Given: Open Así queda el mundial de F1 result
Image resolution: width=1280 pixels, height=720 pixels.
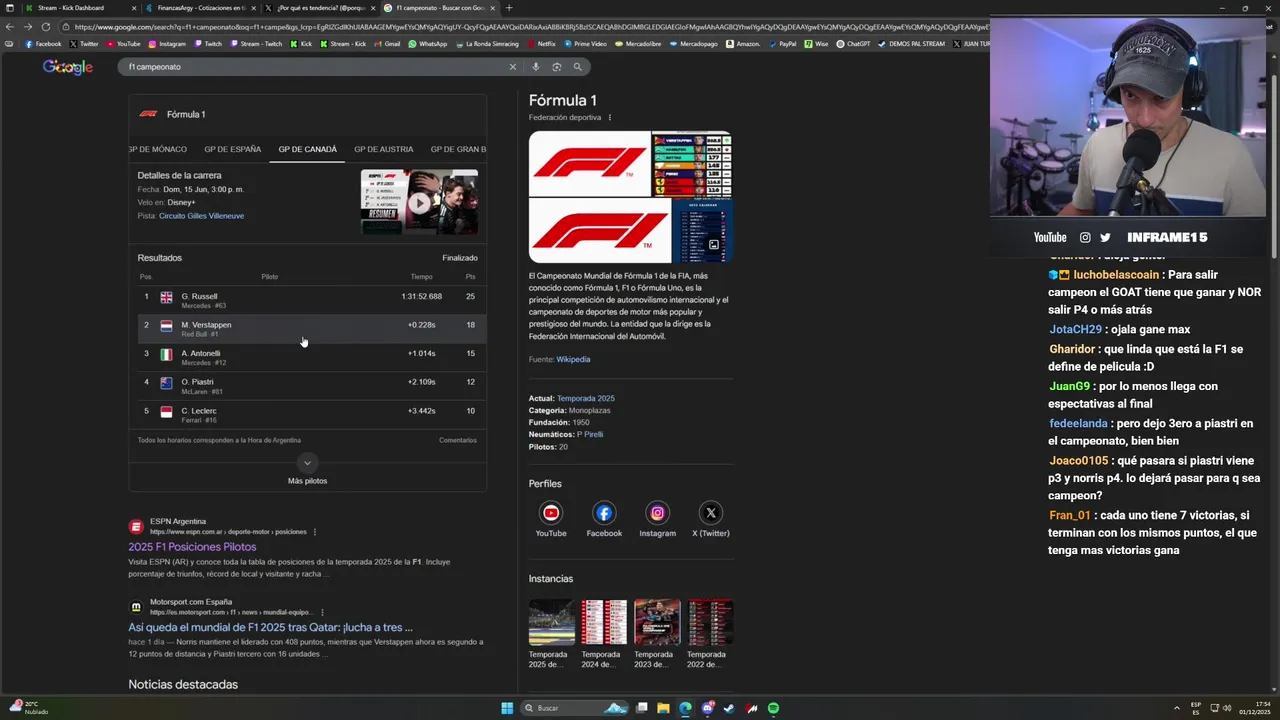Looking at the screenshot, I should click(270, 627).
